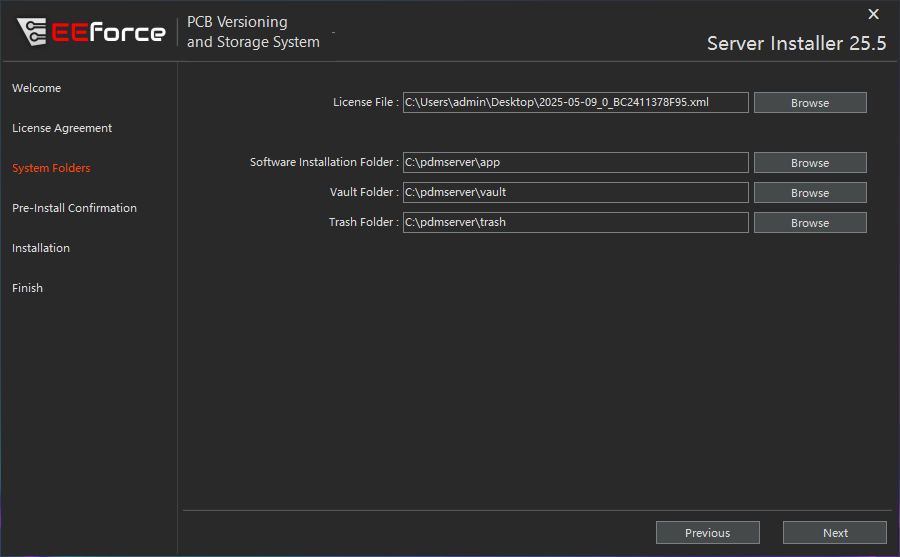This screenshot has width=900, height=557.
Task: Click the EEforce logo
Action: 92,32
